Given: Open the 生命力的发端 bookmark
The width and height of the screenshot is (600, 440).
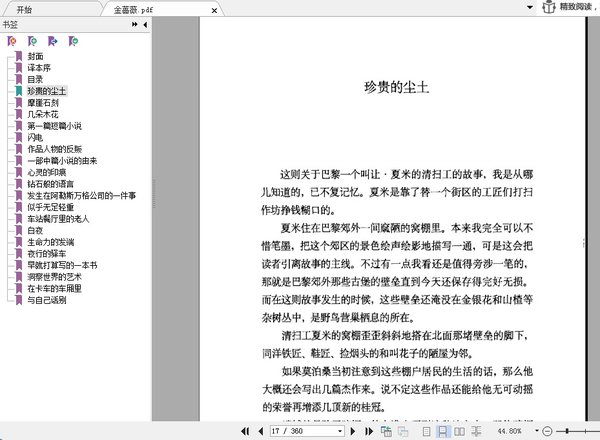Looking at the screenshot, I should pyautogui.click(x=51, y=242).
